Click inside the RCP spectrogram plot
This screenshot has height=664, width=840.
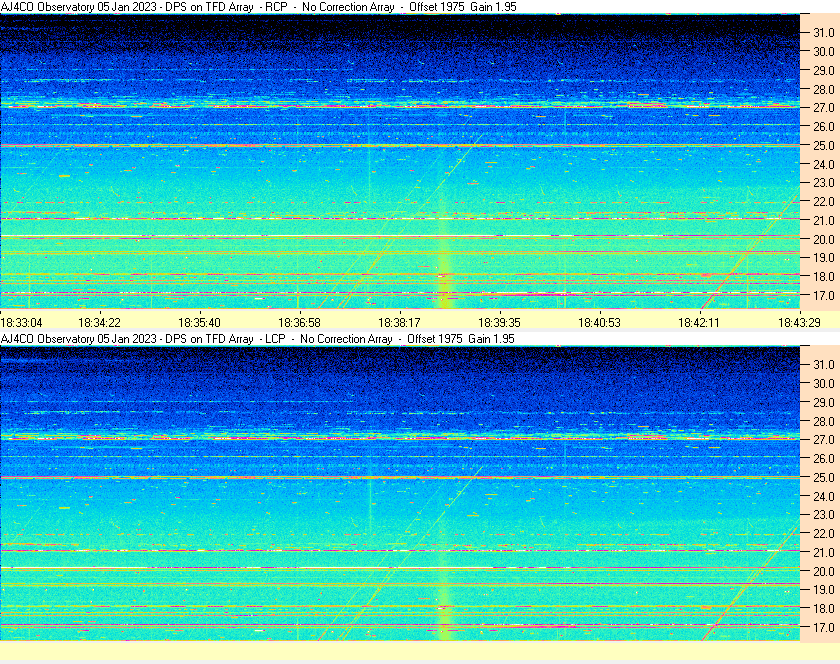(400, 161)
